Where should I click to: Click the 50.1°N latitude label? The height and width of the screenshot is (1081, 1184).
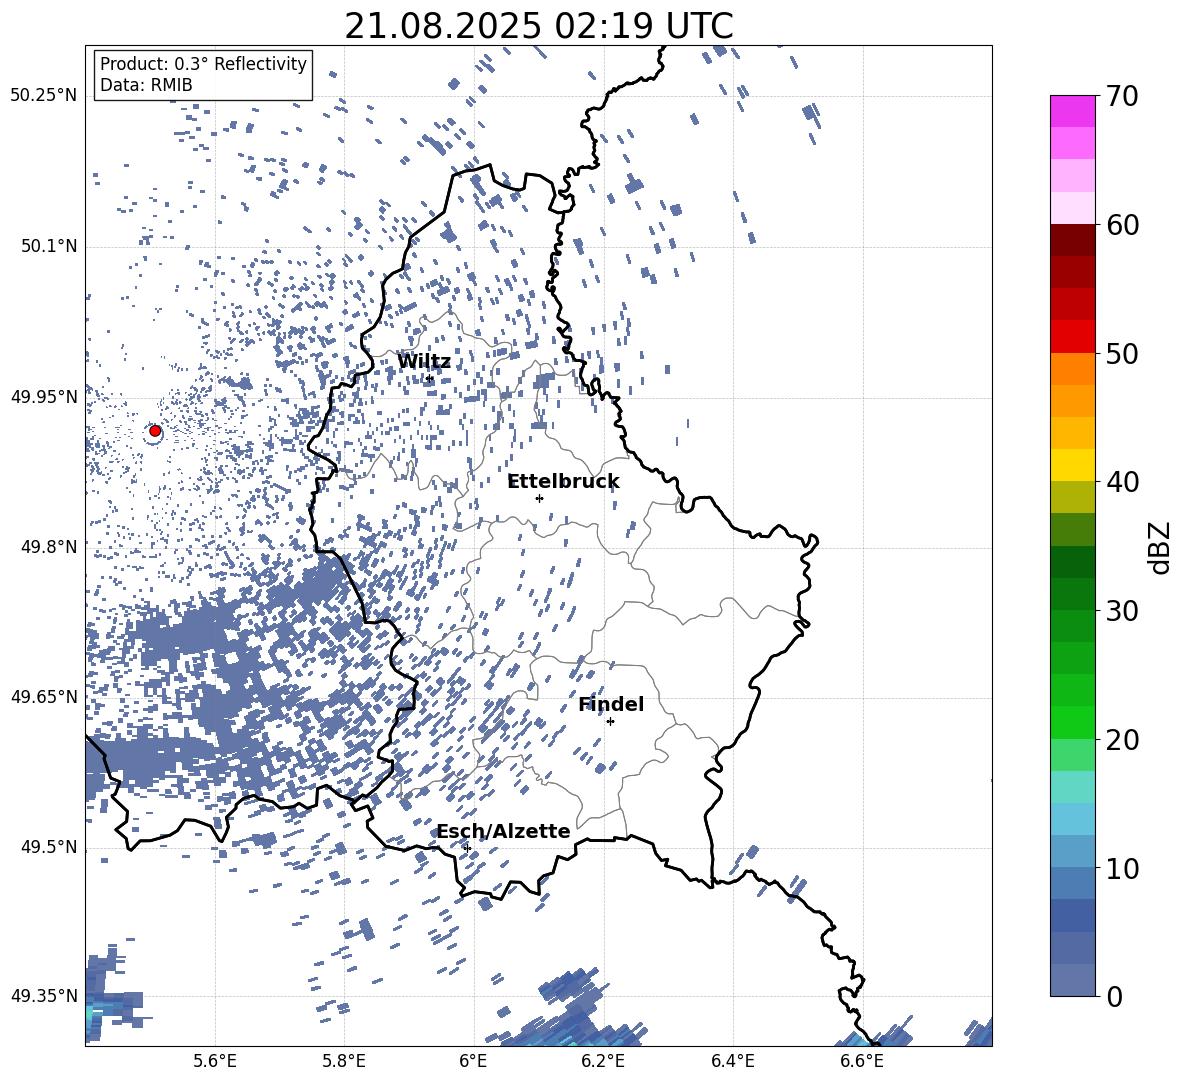pyautogui.click(x=50, y=247)
